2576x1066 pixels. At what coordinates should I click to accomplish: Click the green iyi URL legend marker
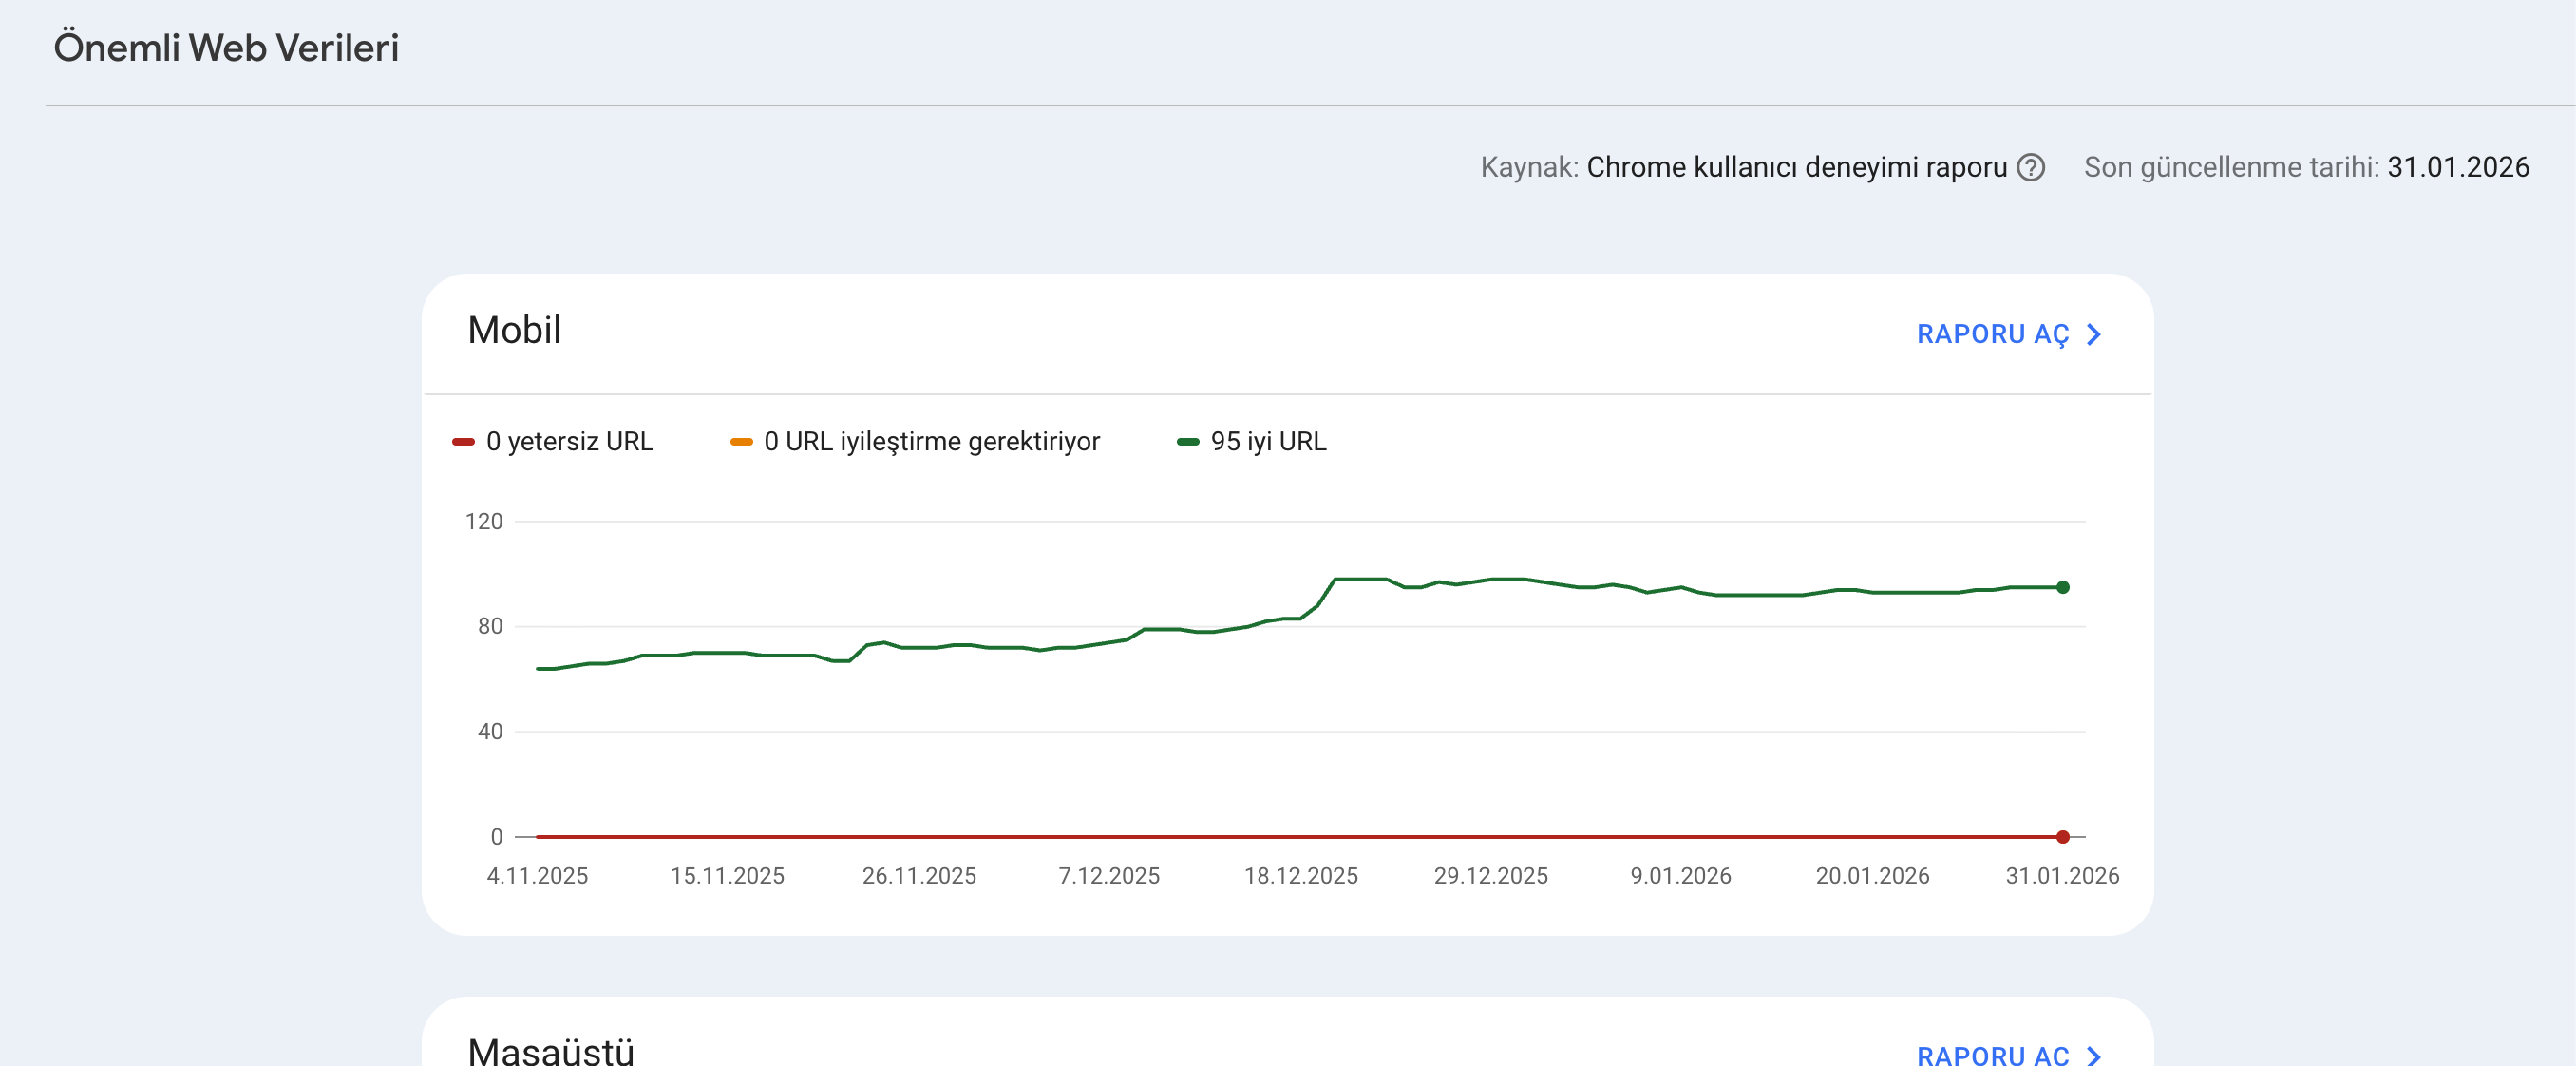coord(1188,442)
